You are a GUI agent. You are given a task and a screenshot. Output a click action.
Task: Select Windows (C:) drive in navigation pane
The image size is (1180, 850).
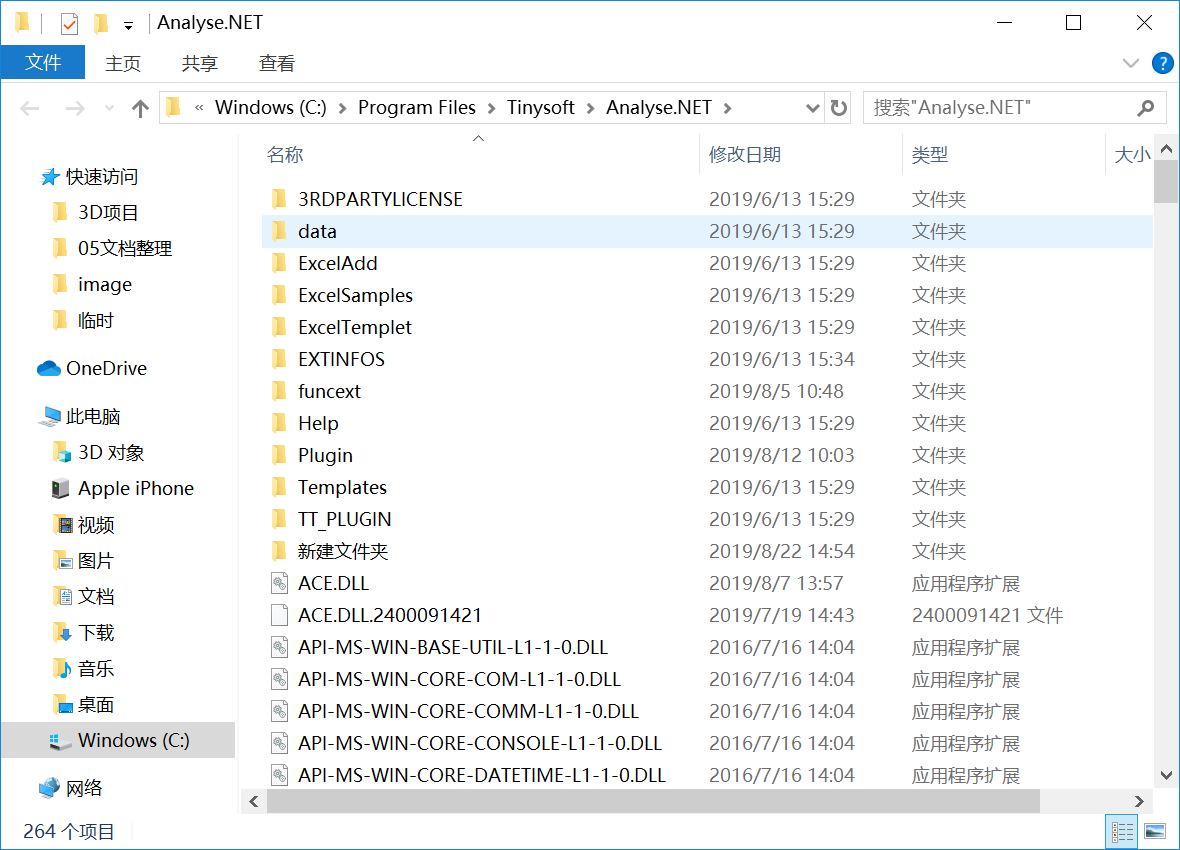(x=118, y=740)
